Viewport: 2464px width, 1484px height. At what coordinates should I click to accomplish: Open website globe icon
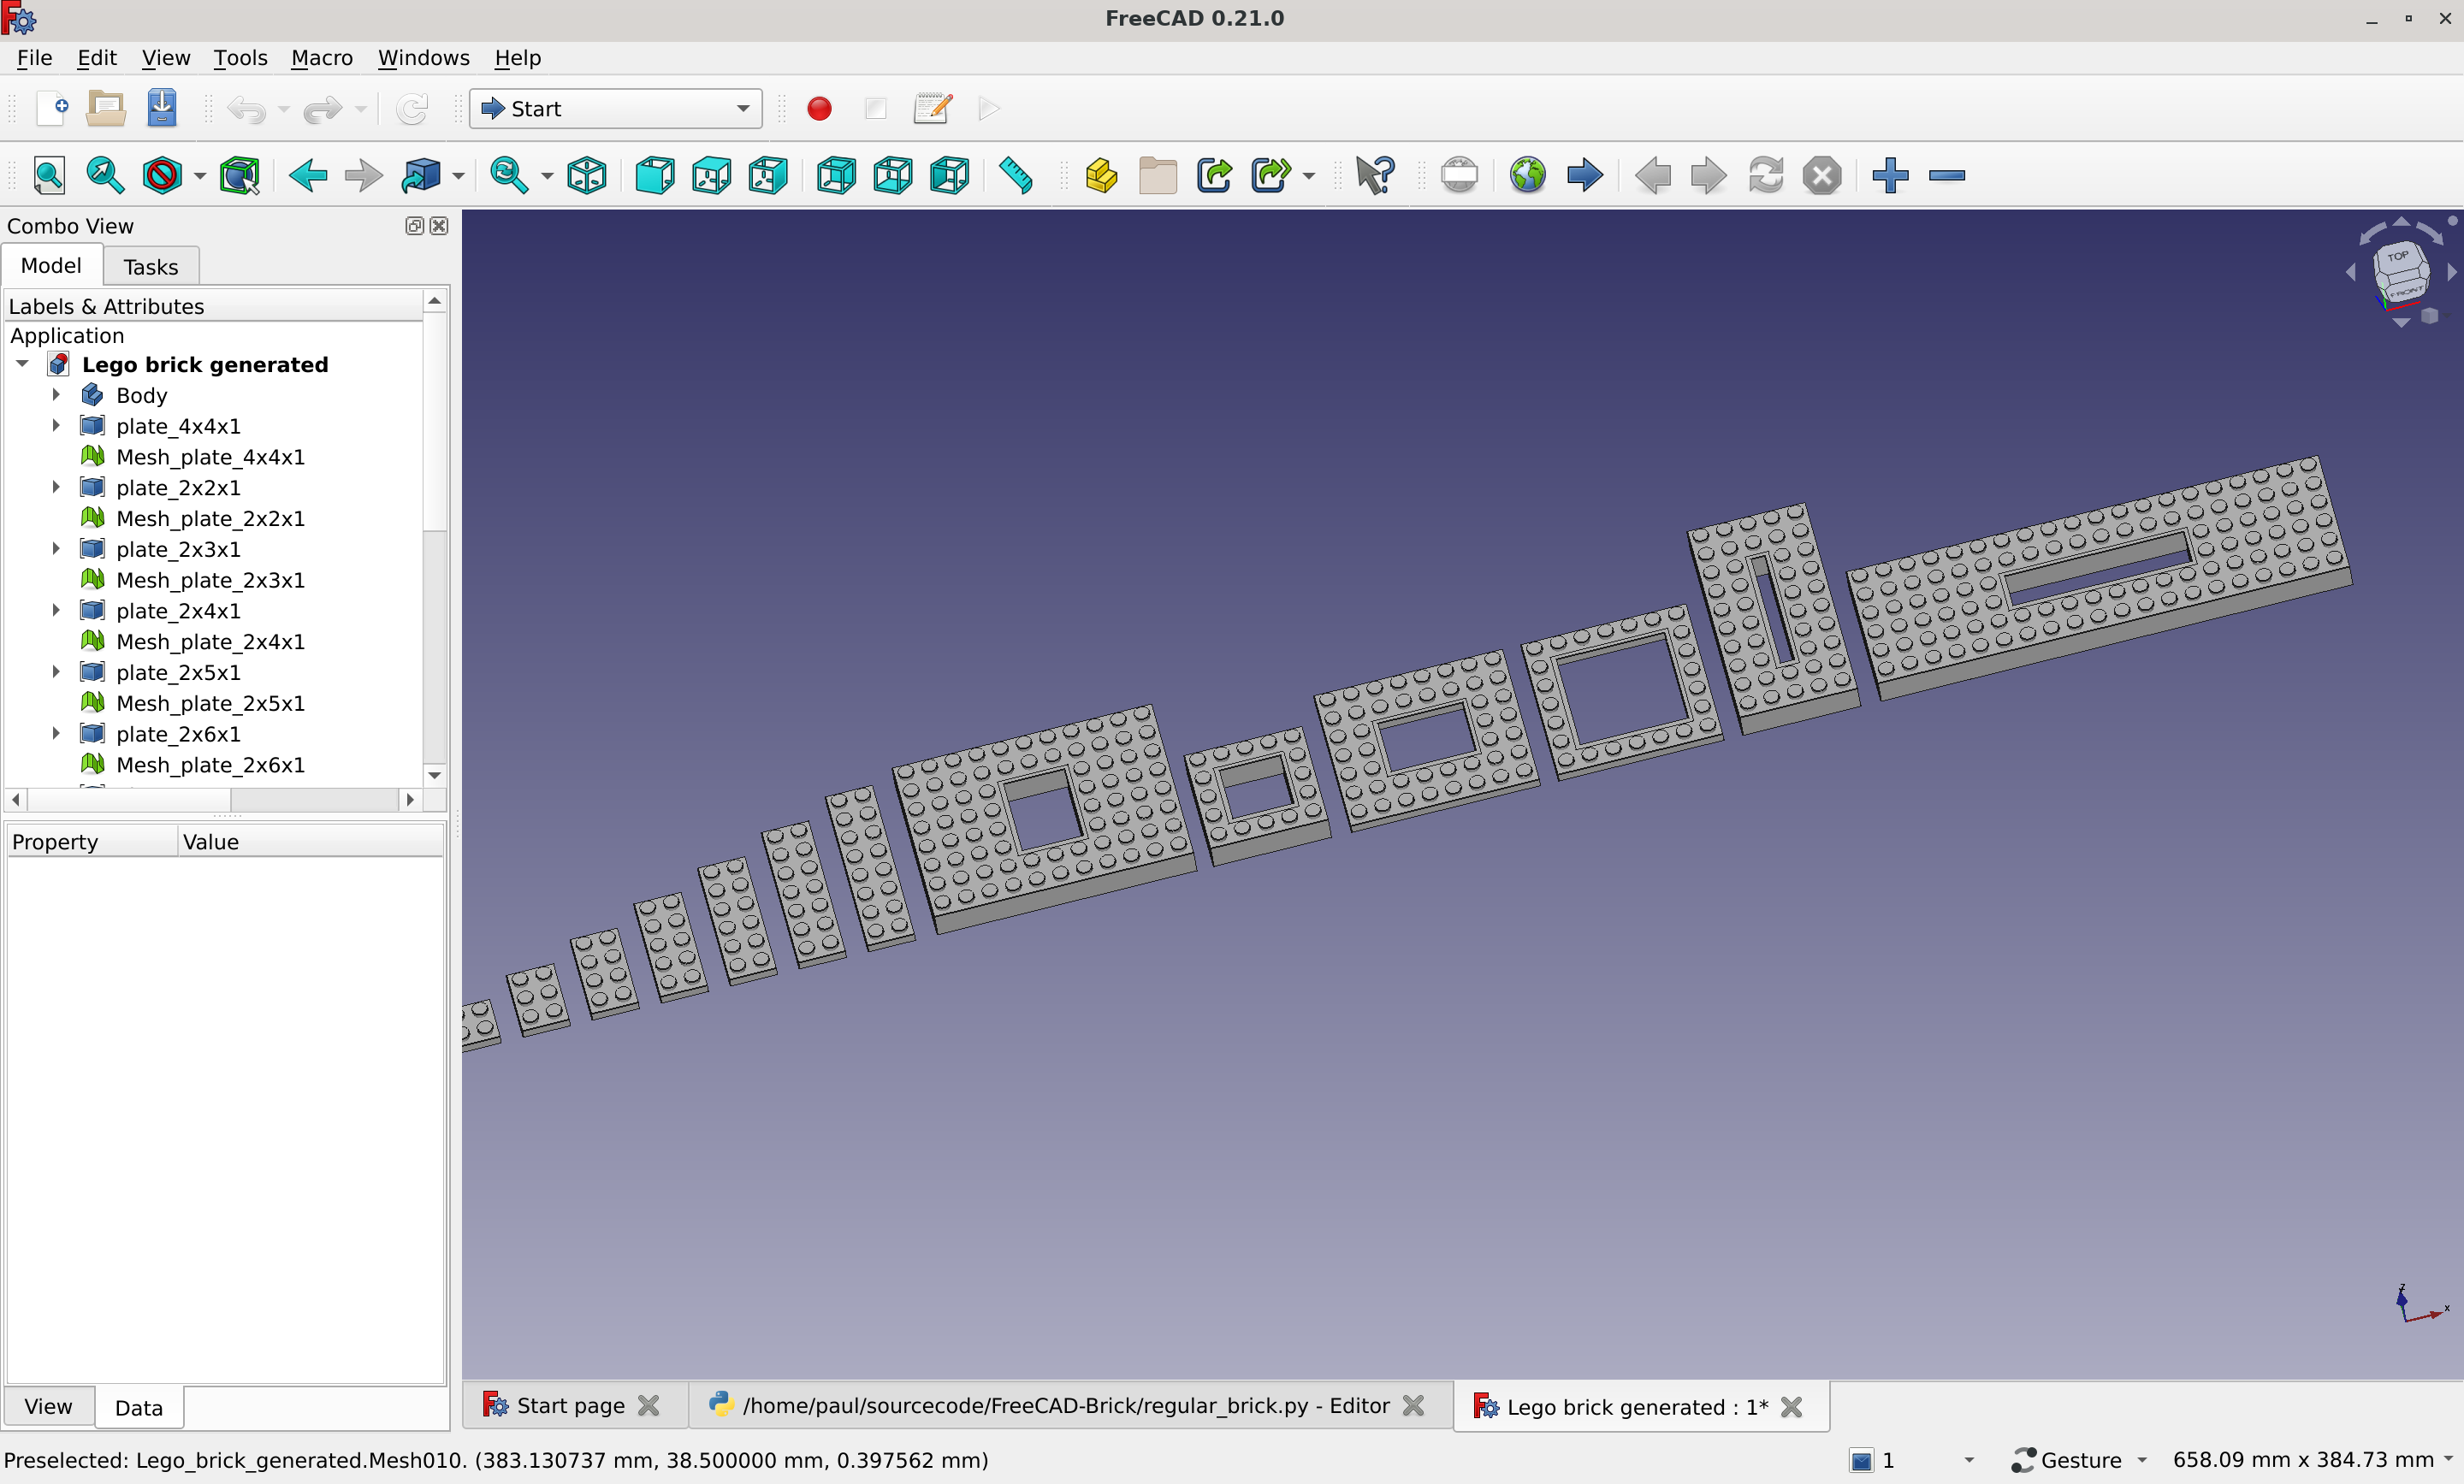(1528, 175)
